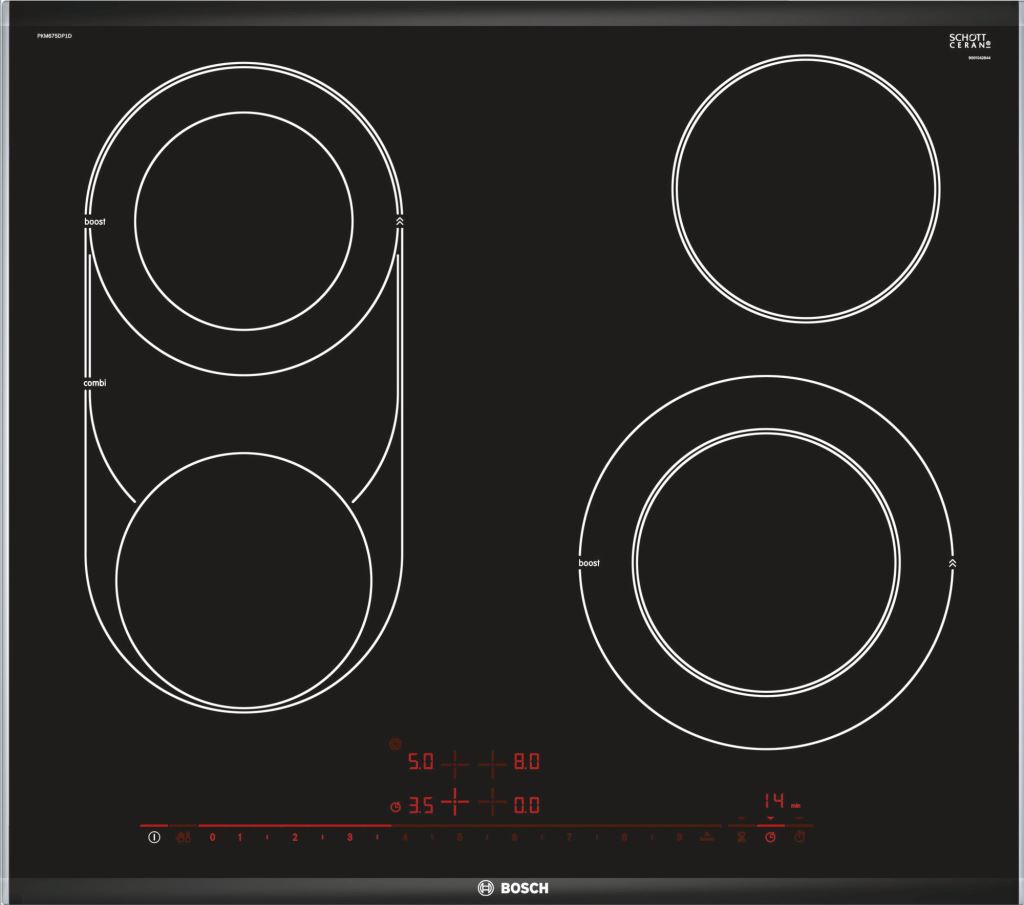Tap the double chevron on upper-left zone

(400, 221)
